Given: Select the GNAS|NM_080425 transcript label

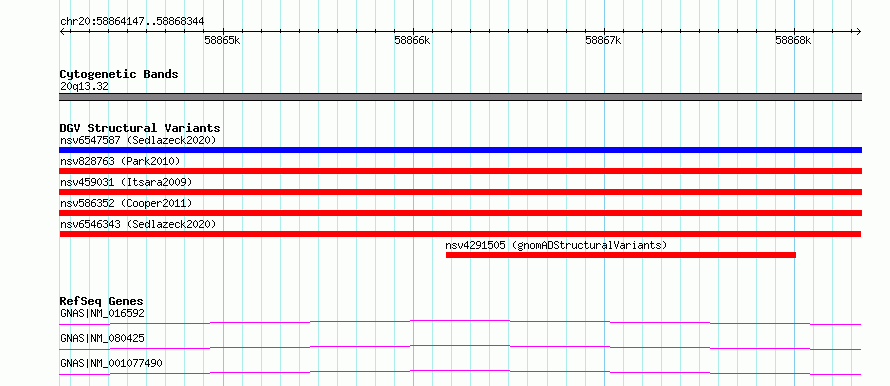Looking at the screenshot, I should tap(102, 338).
